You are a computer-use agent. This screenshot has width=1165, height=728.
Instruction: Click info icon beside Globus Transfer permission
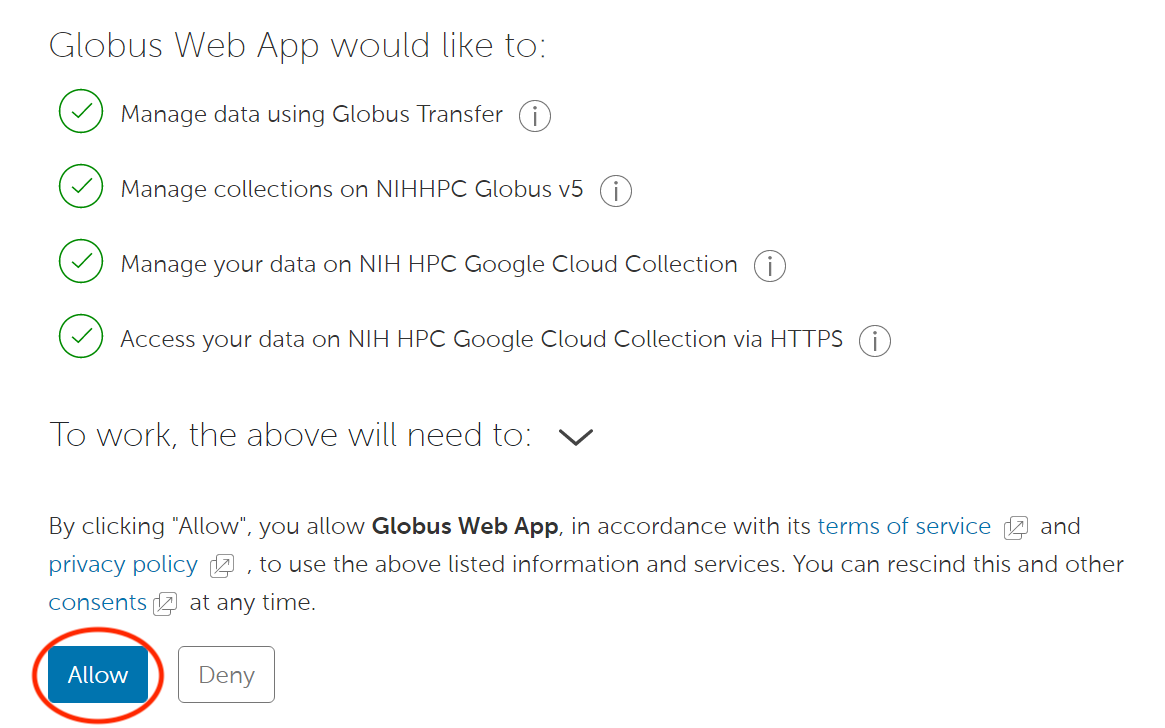pos(535,116)
